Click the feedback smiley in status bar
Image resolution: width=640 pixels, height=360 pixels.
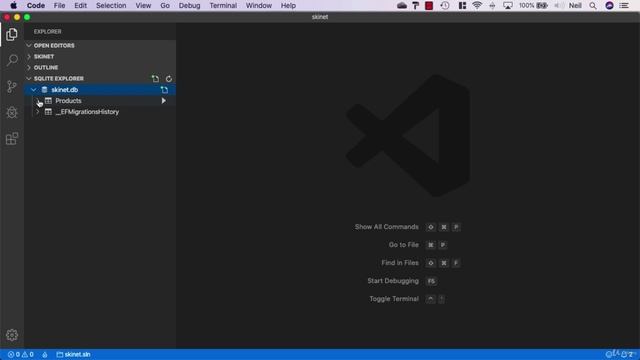coord(609,354)
